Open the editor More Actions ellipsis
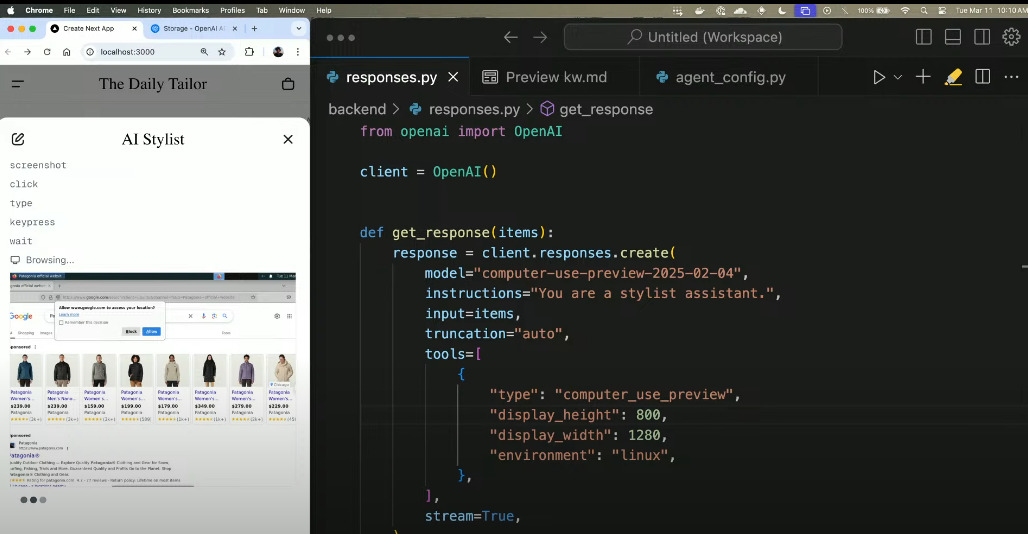1028x534 pixels. pos(1012,77)
